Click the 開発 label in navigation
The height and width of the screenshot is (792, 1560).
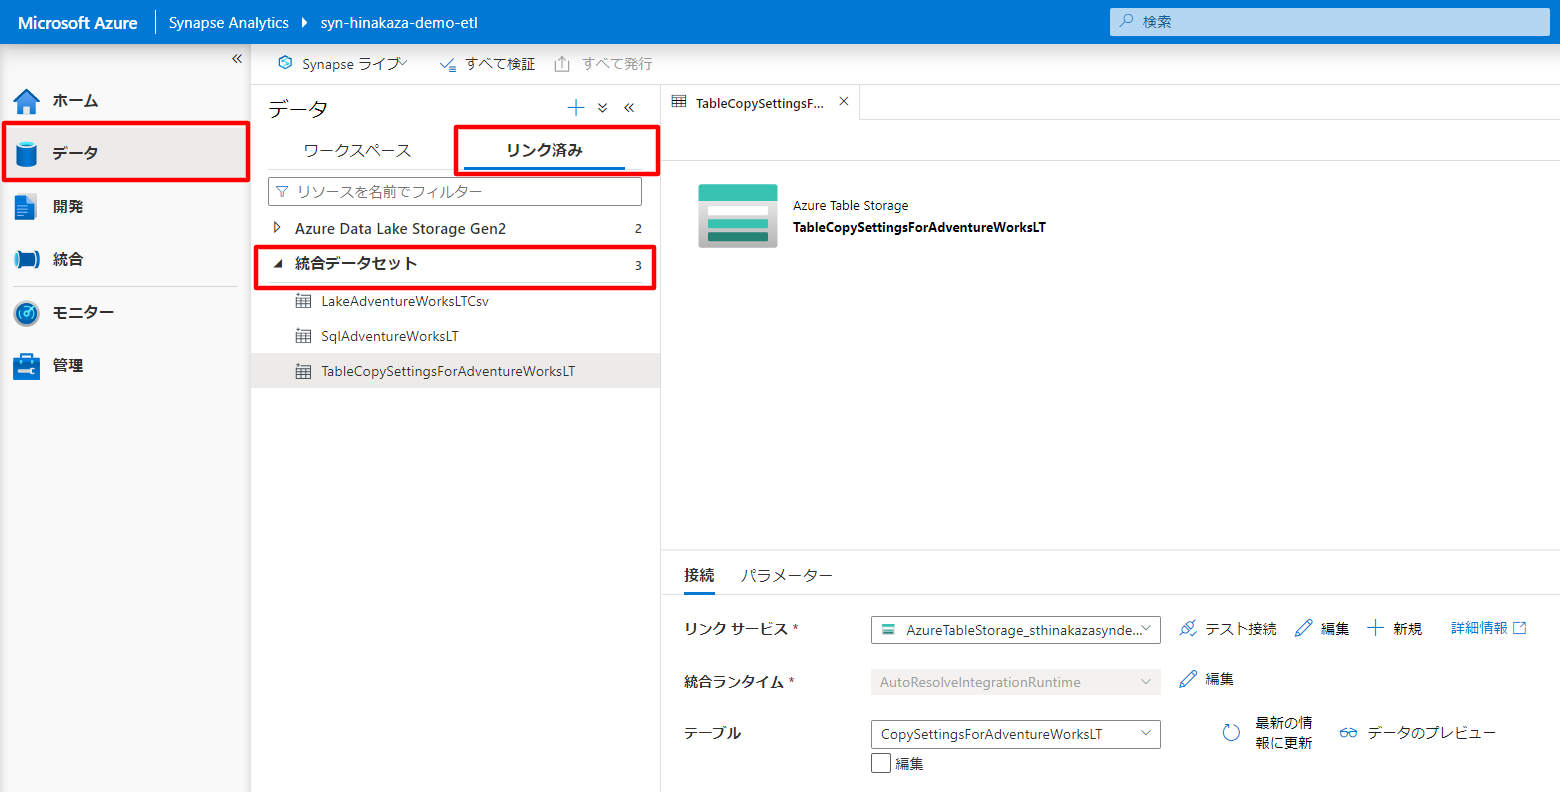click(68, 207)
